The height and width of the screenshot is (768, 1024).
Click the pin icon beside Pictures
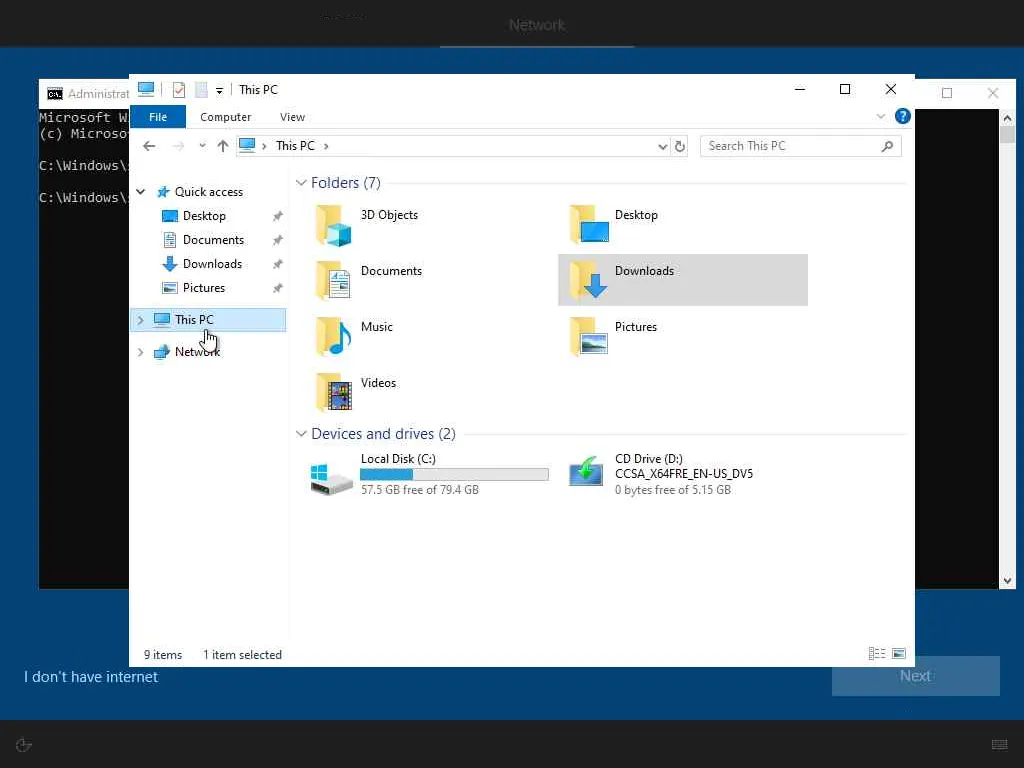click(x=278, y=288)
